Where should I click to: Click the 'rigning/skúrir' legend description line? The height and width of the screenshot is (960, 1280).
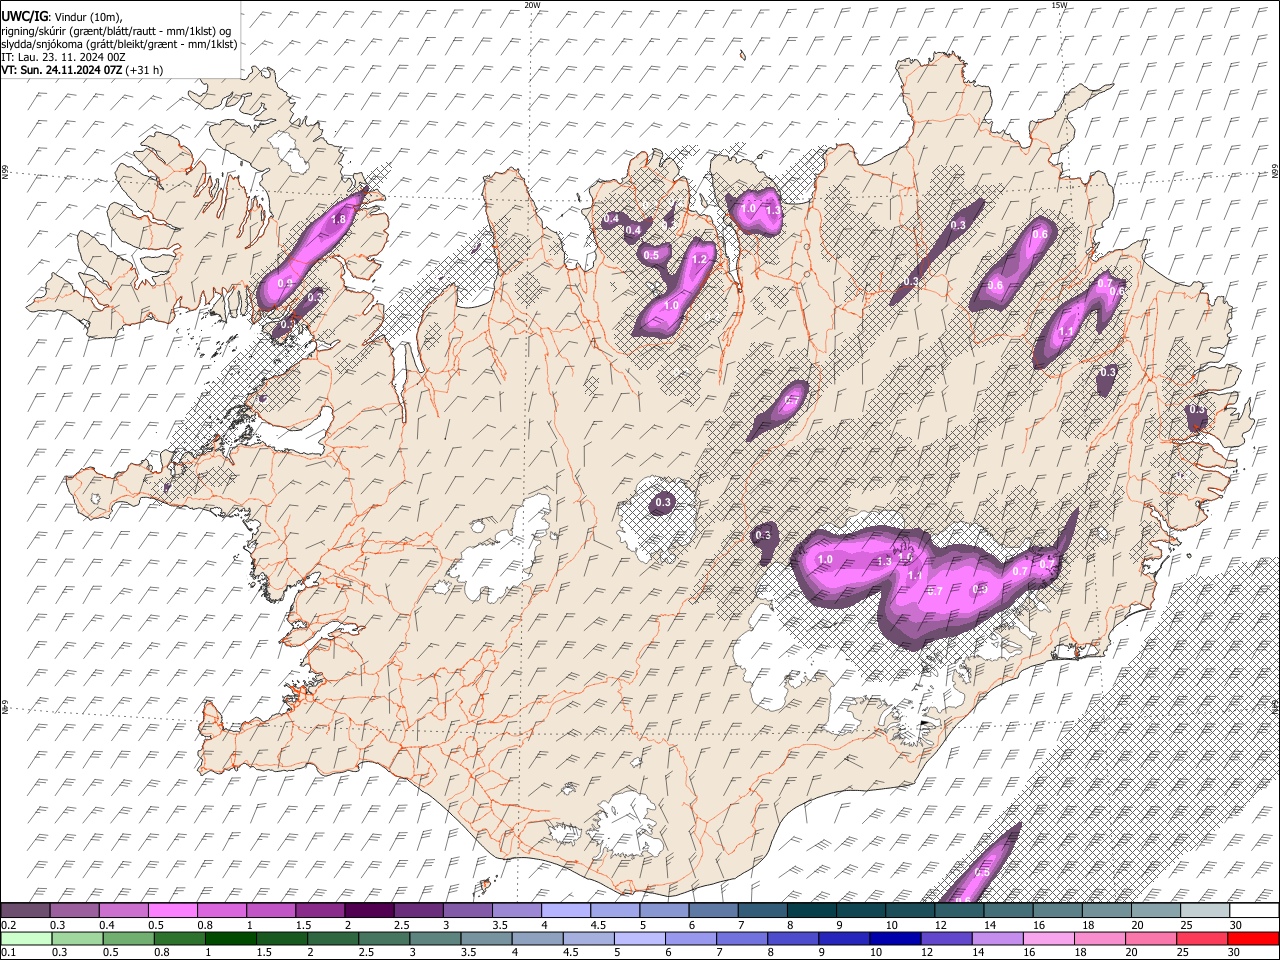tap(116, 31)
